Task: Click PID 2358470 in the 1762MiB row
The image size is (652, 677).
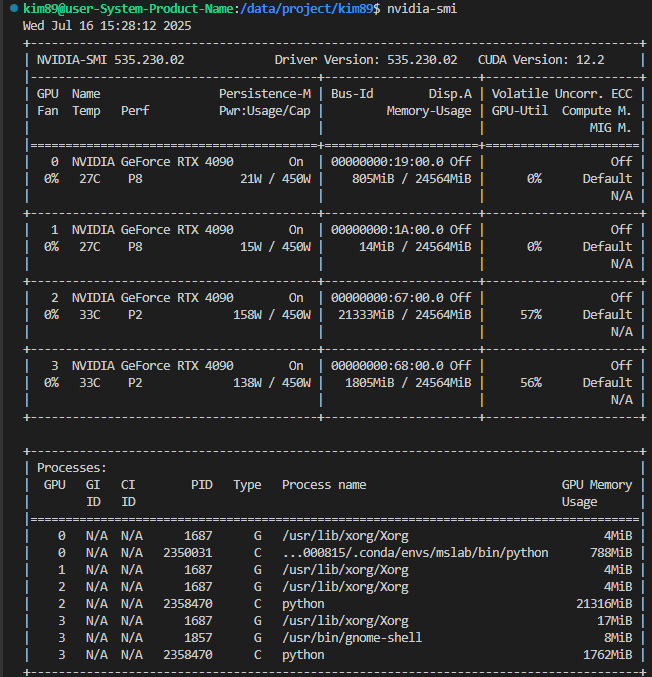Action: 187,655
